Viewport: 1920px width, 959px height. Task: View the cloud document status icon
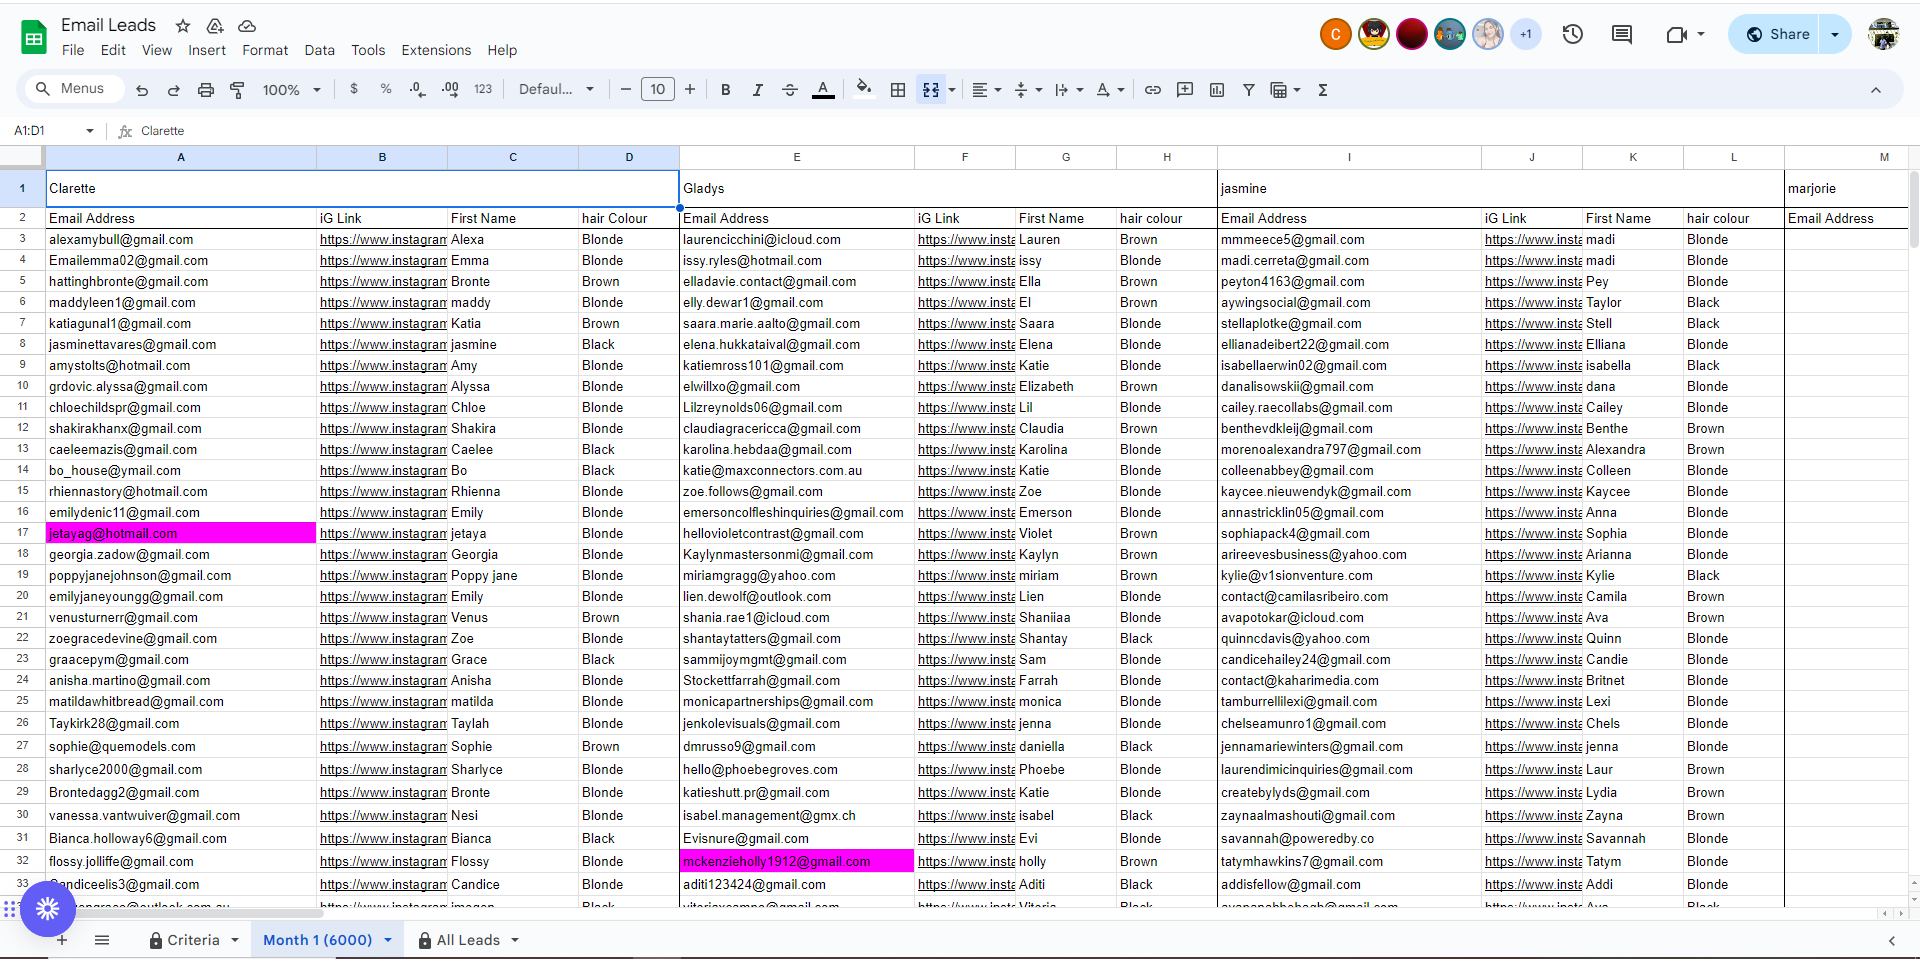[x=247, y=26]
